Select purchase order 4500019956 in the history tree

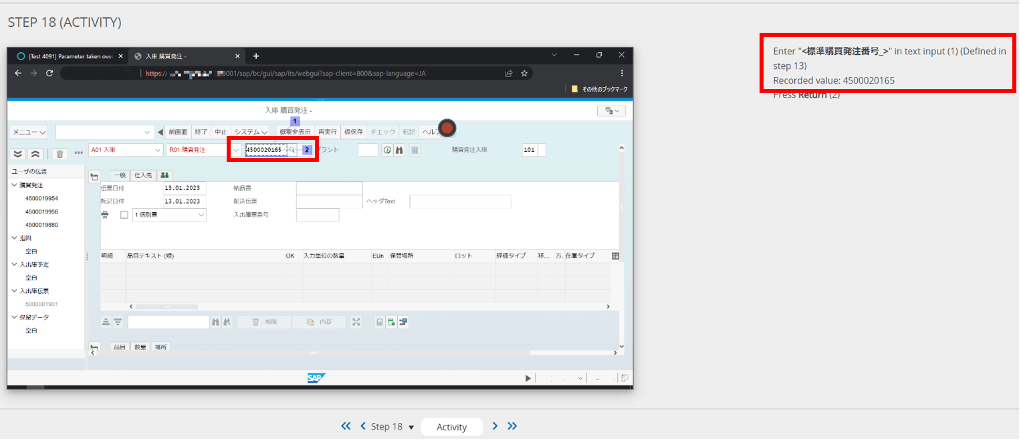click(x=41, y=212)
